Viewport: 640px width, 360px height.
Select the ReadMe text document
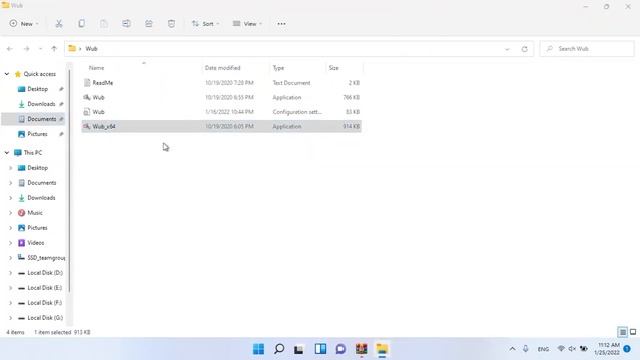(x=222, y=83)
